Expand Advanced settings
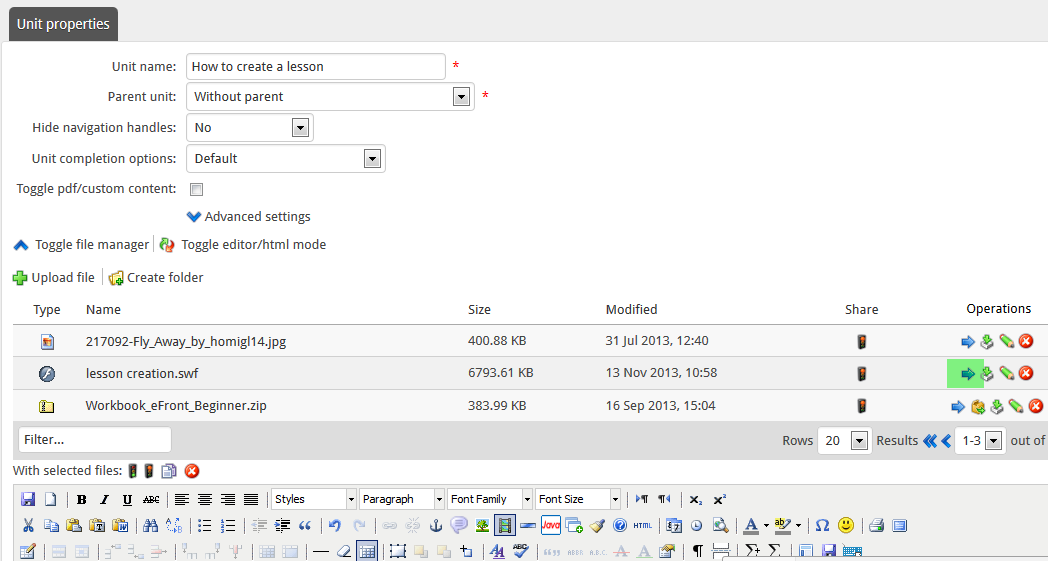Screen dimensions: 1048x561 pyautogui.click(x=249, y=217)
